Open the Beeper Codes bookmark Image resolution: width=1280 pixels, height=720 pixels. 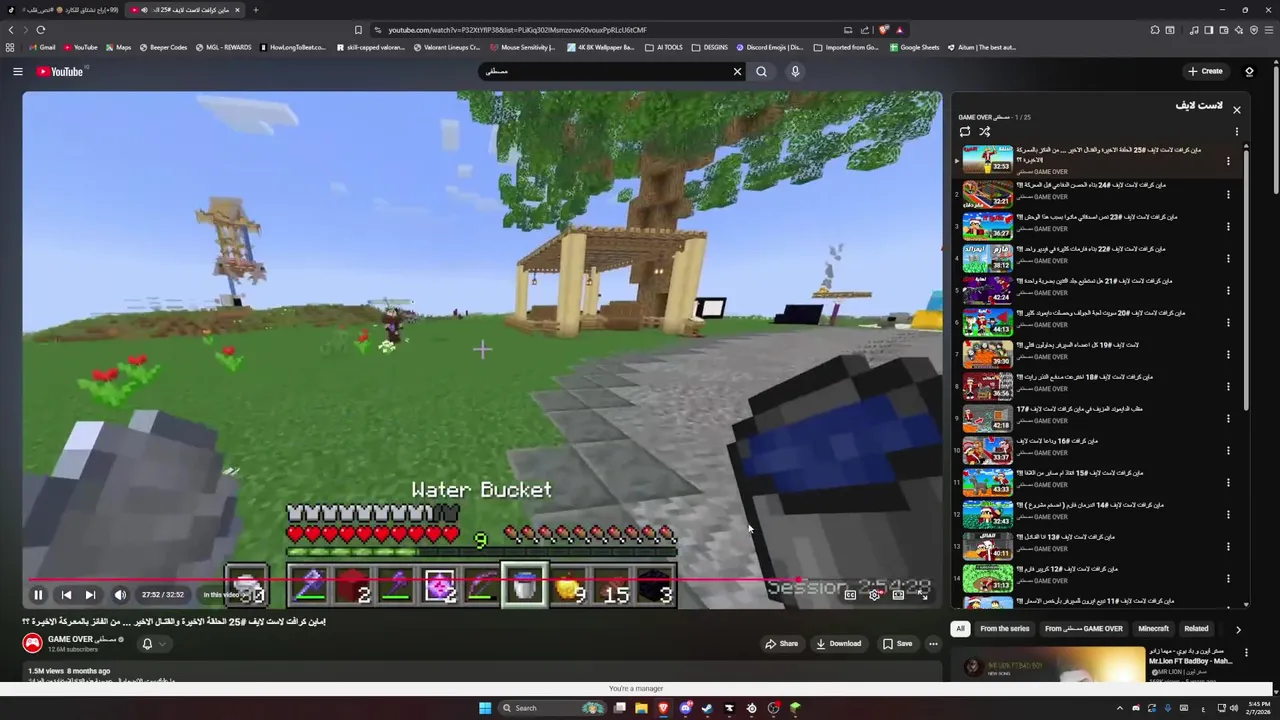[x=163, y=47]
